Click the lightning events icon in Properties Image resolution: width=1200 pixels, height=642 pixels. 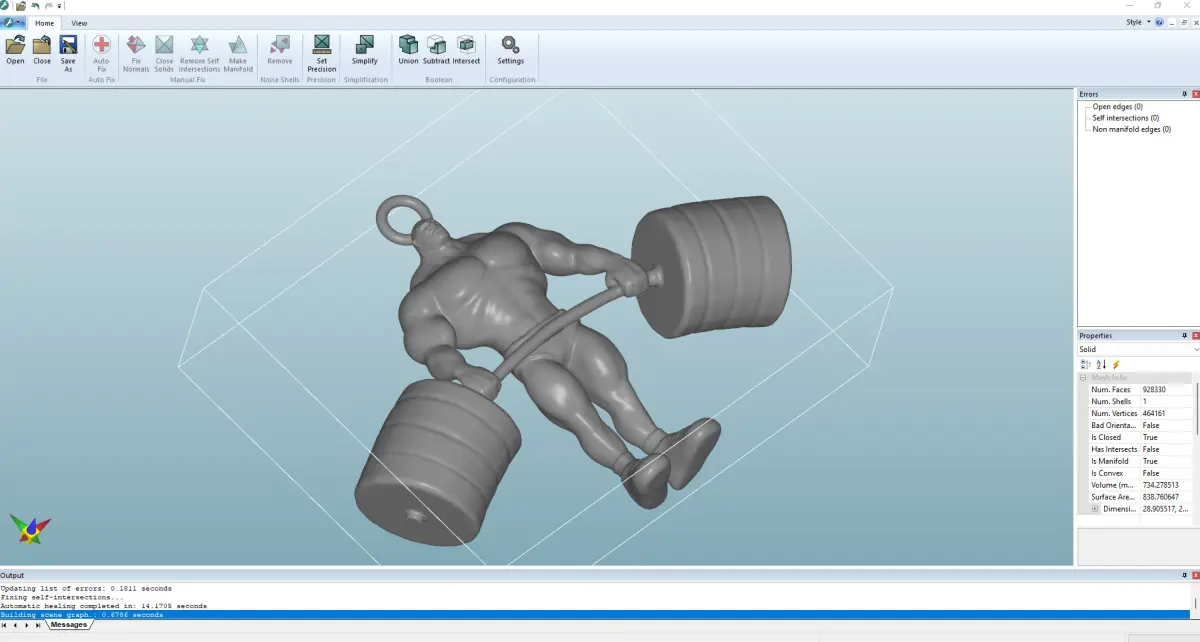pyautogui.click(x=1117, y=364)
